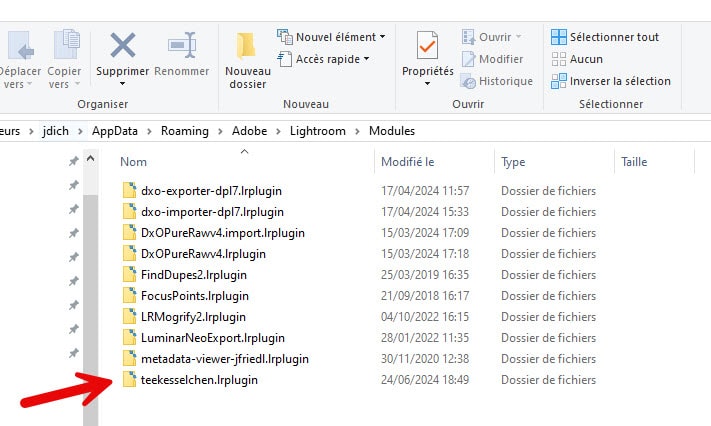Sort by the Type column header
The height and width of the screenshot is (426, 711).
point(513,162)
